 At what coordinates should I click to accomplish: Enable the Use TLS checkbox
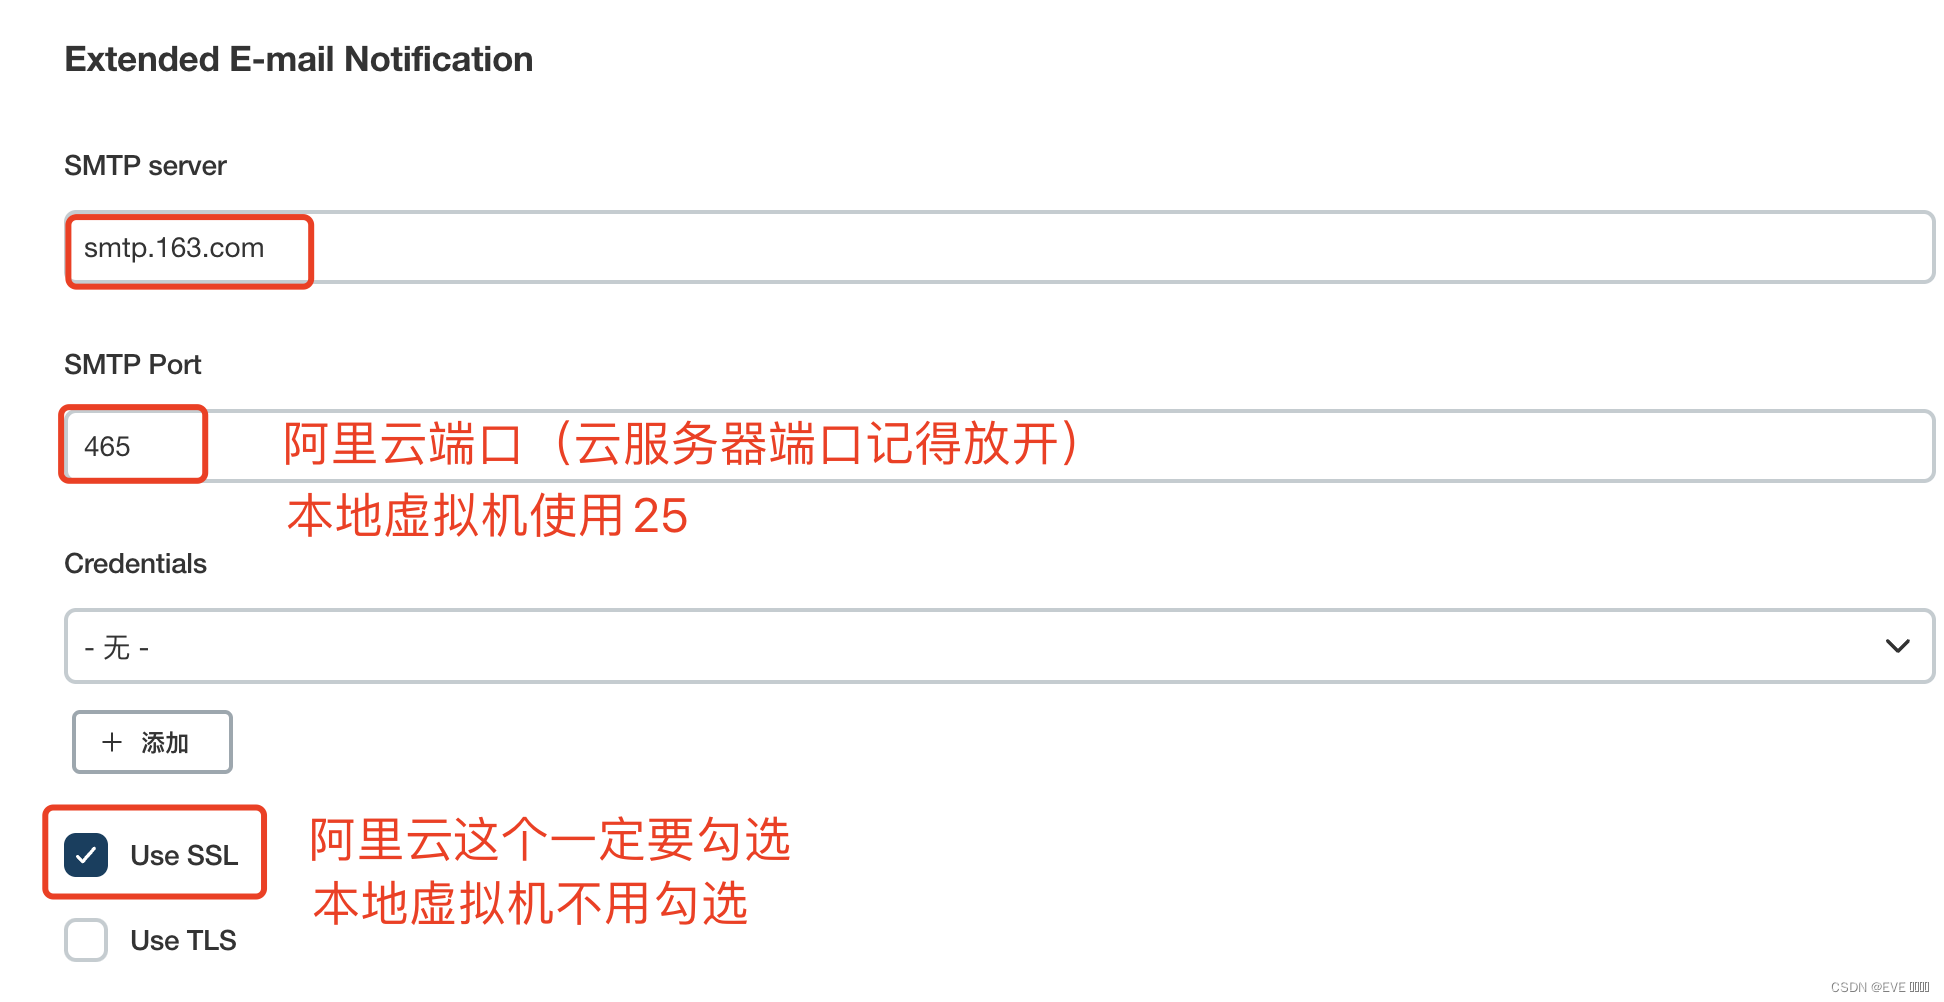(x=86, y=940)
